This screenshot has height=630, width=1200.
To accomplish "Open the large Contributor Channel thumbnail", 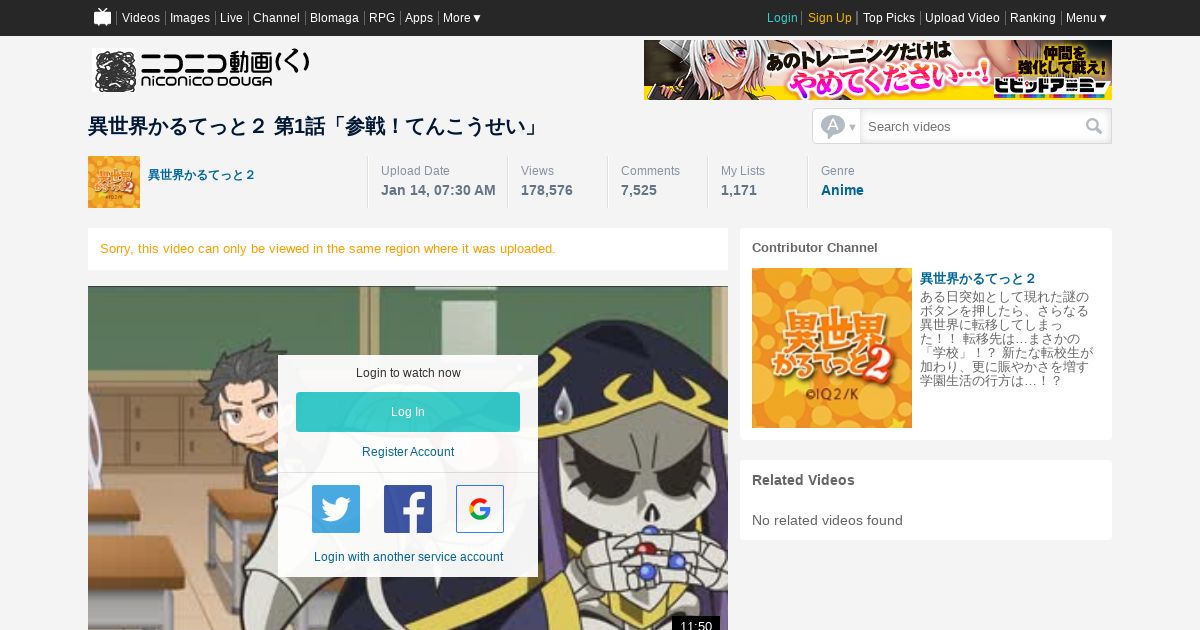I will point(832,348).
